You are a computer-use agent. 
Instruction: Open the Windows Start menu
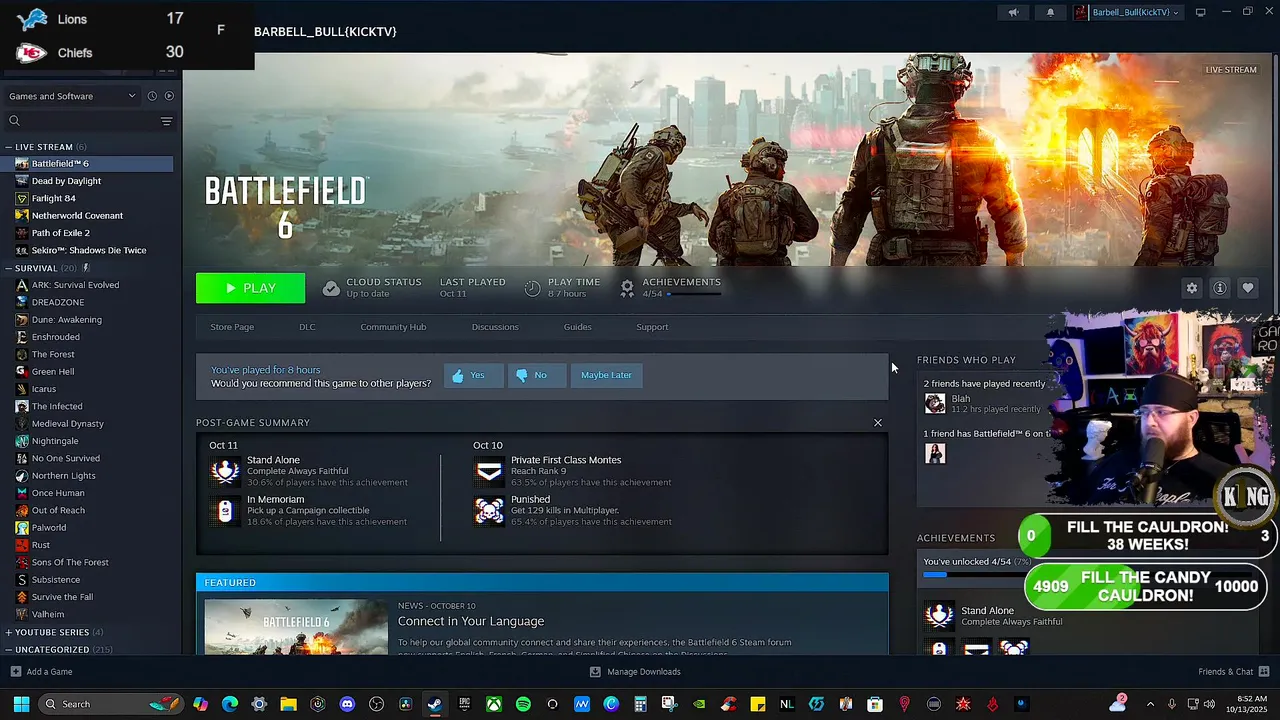coord(21,704)
